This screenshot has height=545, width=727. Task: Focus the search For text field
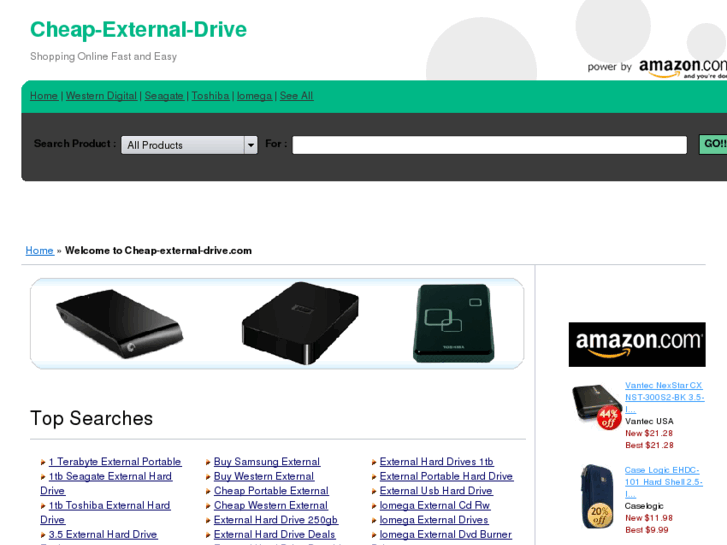[489, 145]
